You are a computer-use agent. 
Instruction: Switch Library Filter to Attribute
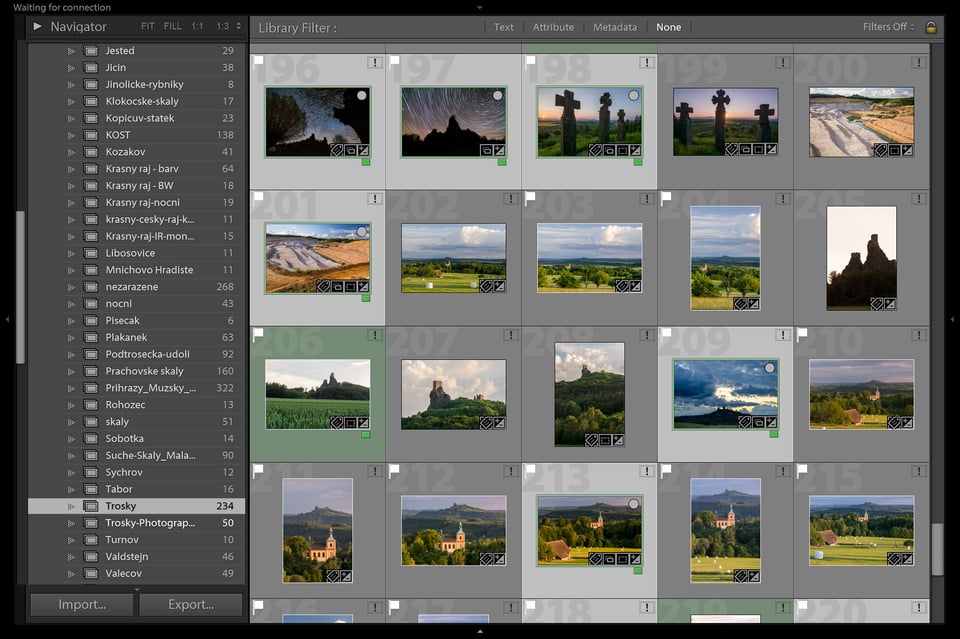point(553,27)
